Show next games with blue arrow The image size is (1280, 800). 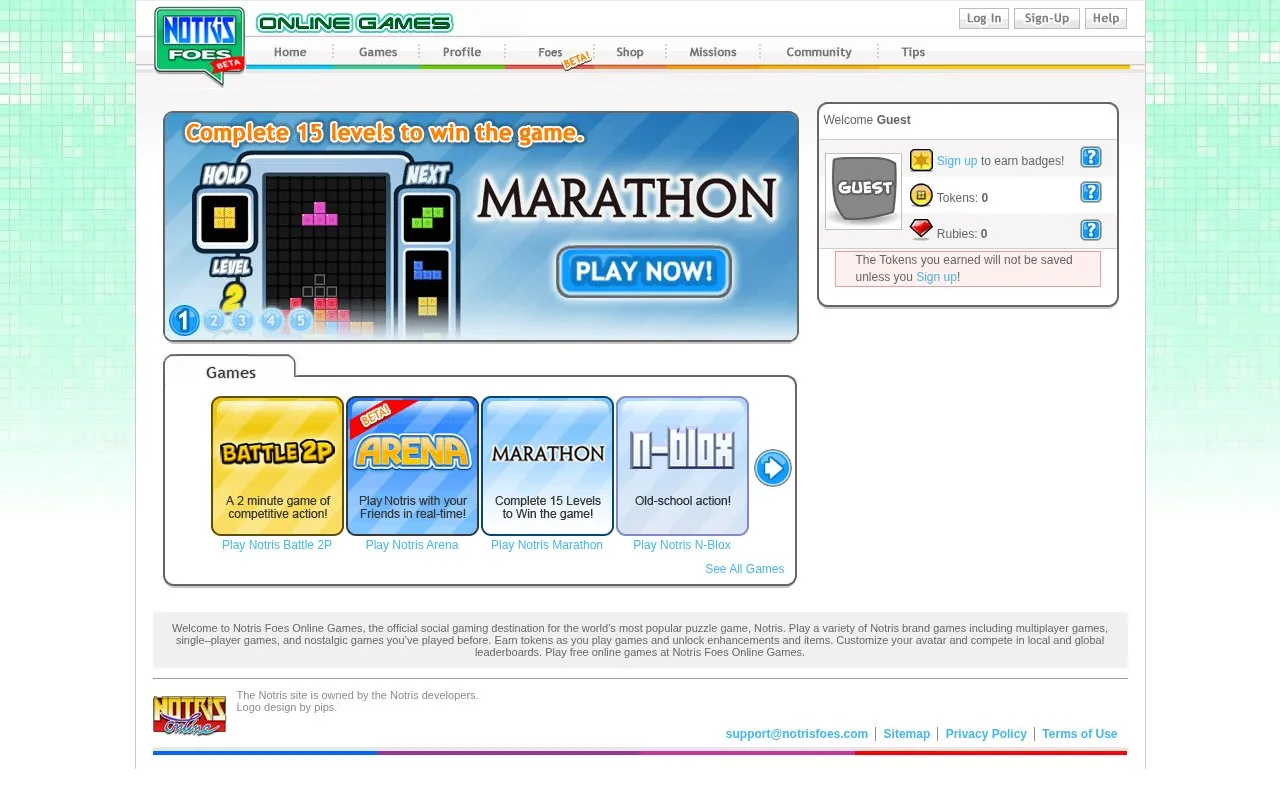772,468
